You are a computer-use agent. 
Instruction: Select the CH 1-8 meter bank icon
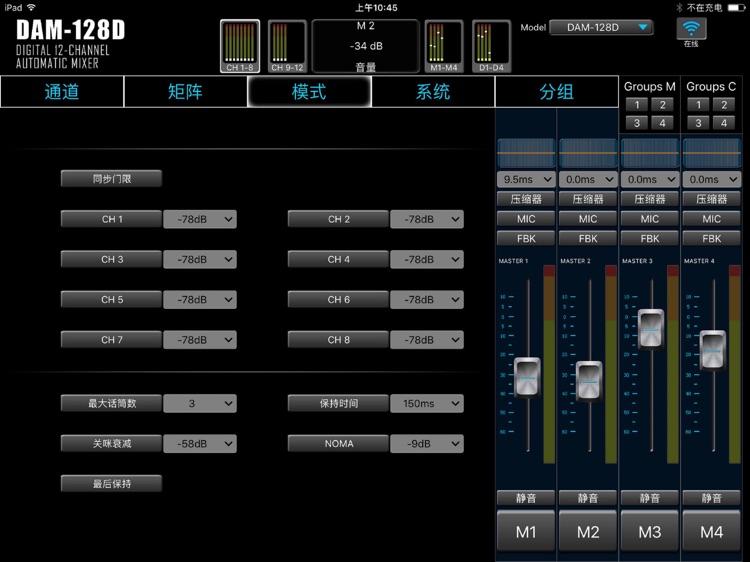240,46
